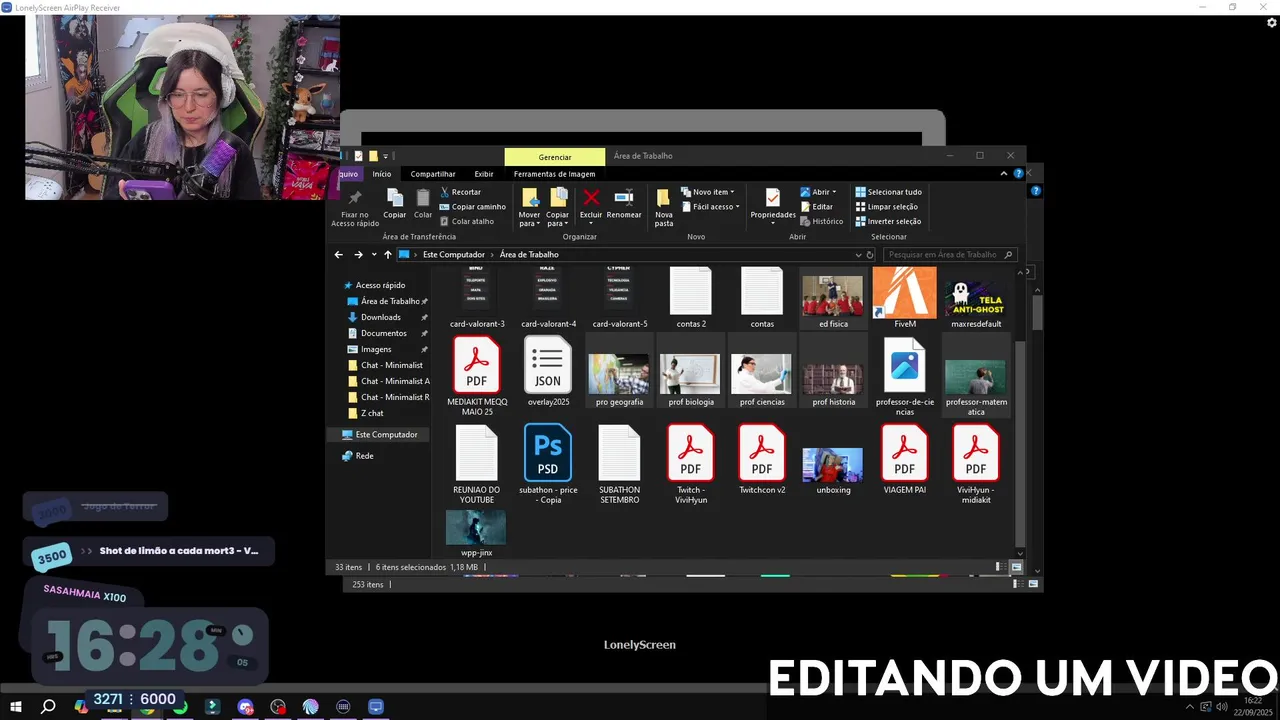Viewport: 1280px width, 720px height.
Task: Collapse the ribbon with the chevron
Action: [x=1004, y=174]
